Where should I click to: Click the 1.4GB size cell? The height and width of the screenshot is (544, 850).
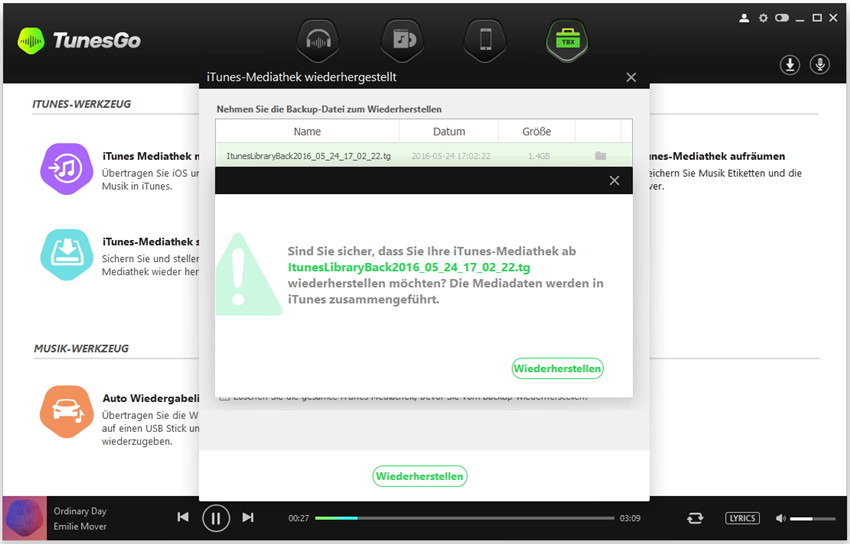click(x=539, y=156)
